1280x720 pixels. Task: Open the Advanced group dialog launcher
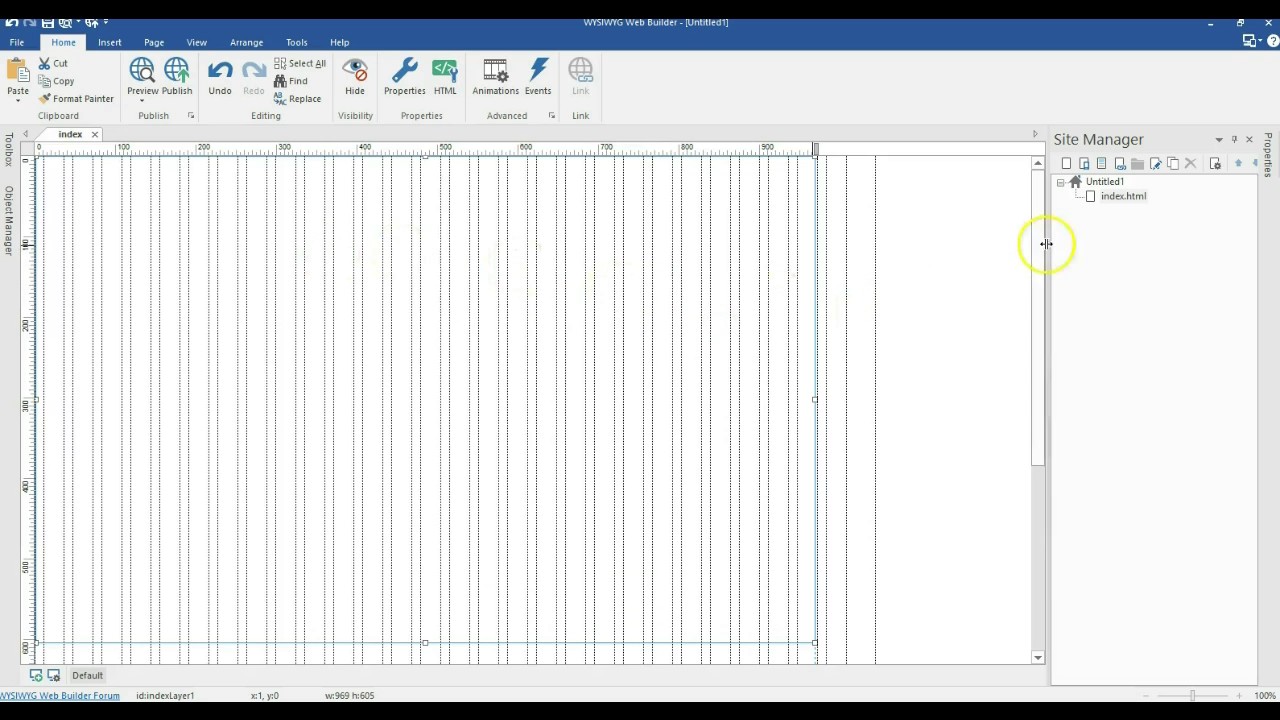tap(552, 116)
